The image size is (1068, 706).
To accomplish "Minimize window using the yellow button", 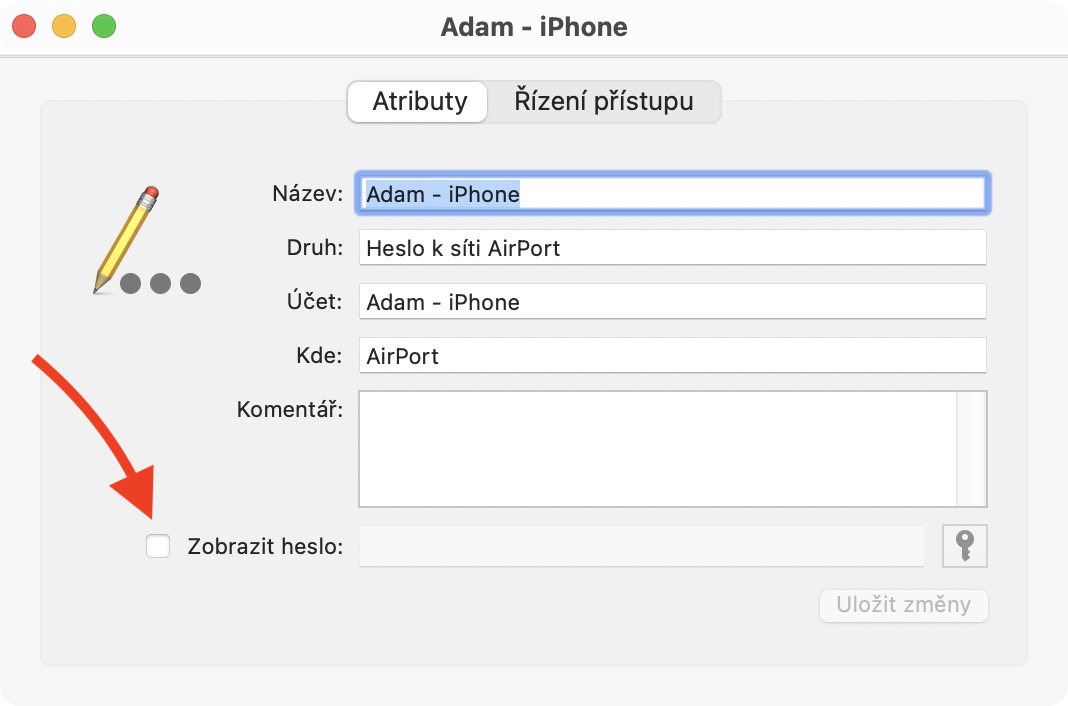I will pyautogui.click(x=64, y=27).
